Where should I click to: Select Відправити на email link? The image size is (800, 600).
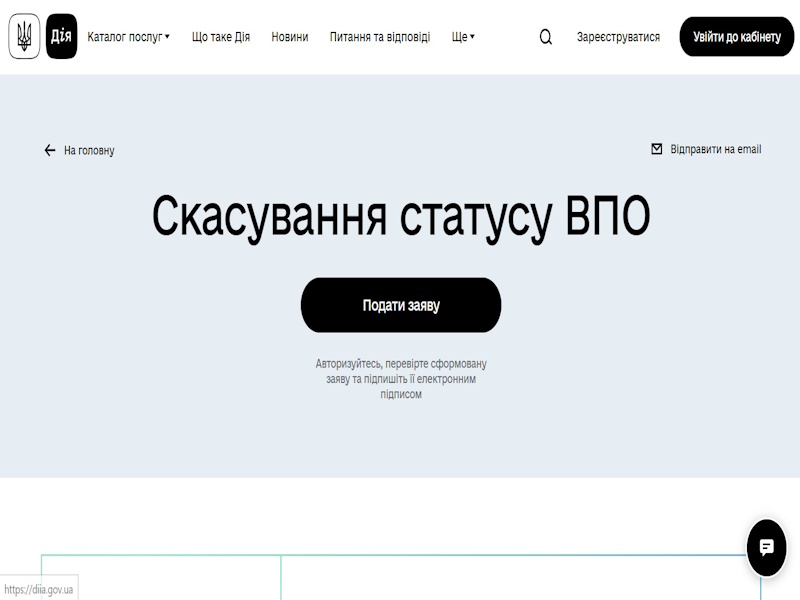[716, 149]
